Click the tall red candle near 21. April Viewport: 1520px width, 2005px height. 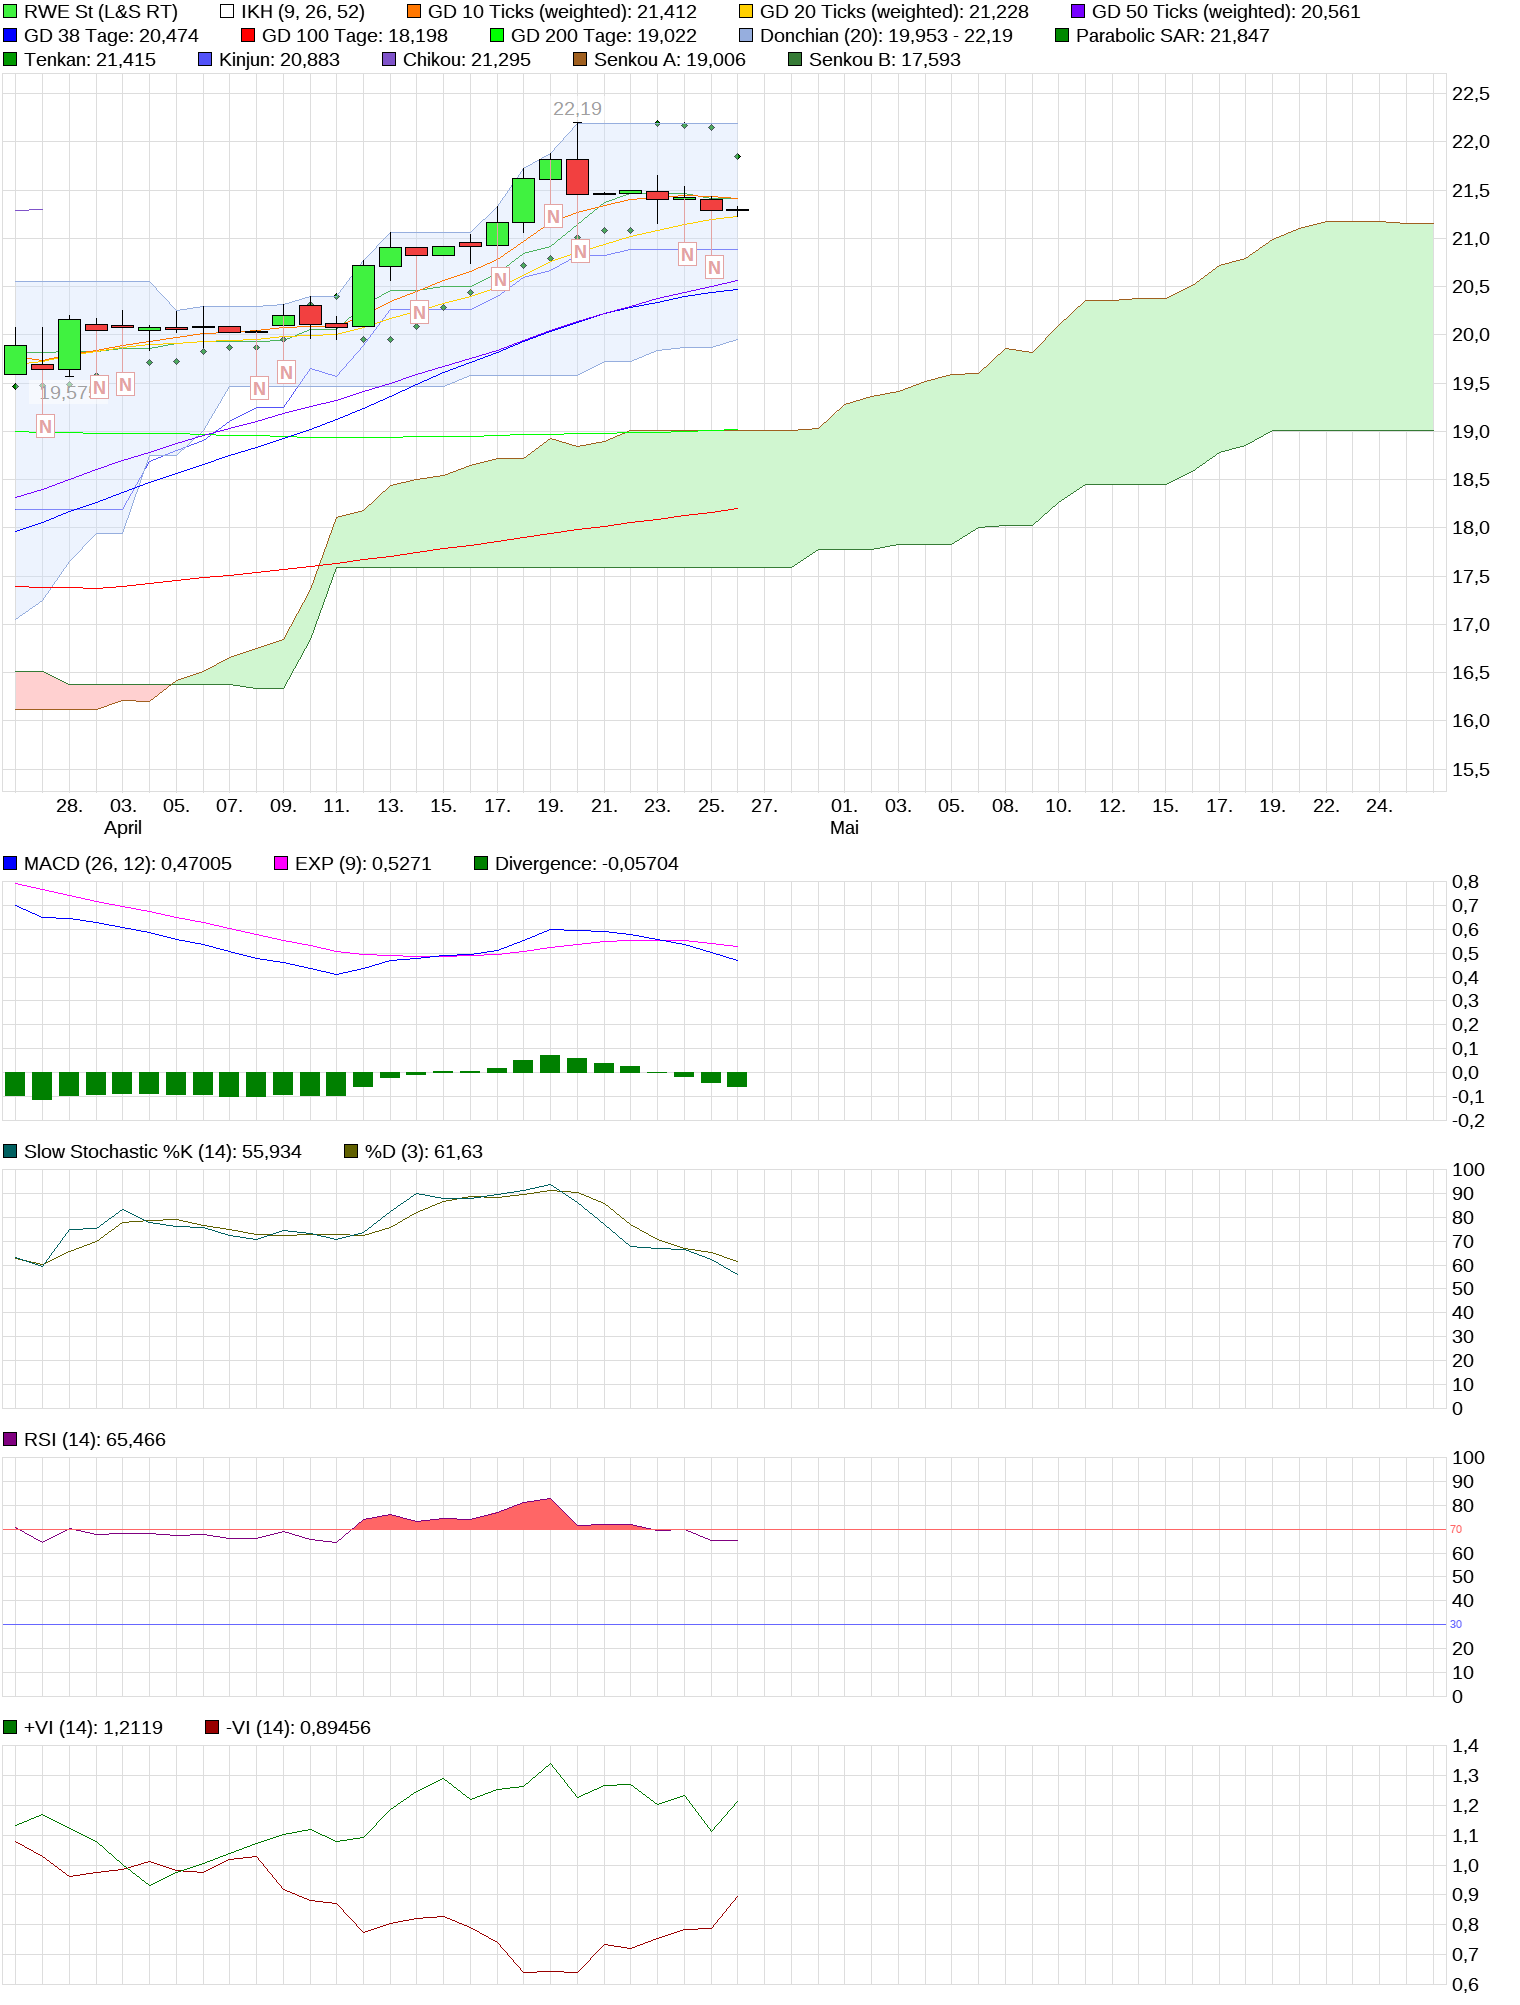click(577, 176)
